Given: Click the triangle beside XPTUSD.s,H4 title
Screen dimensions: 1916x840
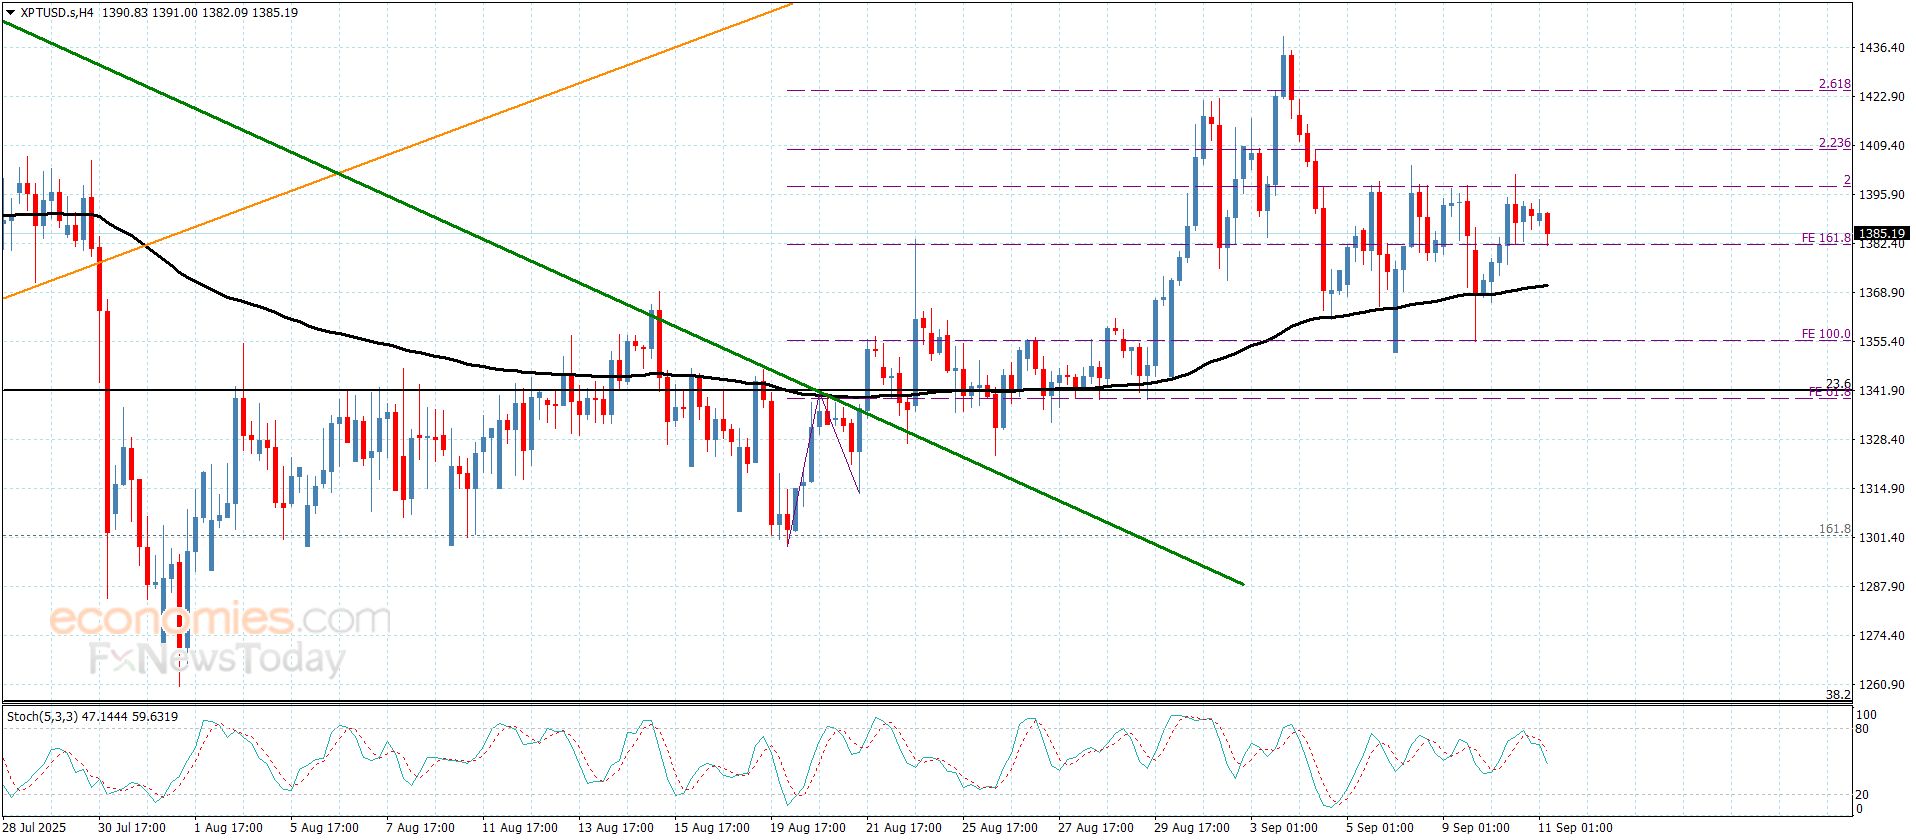Looking at the screenshot, I should [x=10, y=13].
